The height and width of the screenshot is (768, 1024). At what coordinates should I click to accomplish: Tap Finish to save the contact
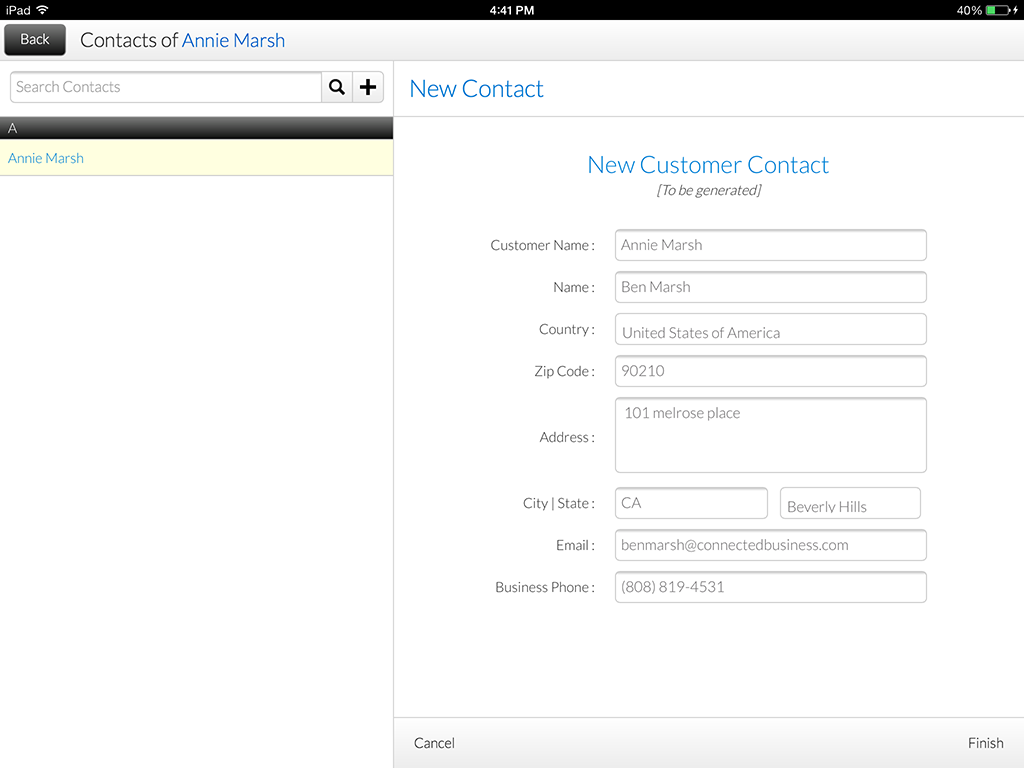click(985, 743)
